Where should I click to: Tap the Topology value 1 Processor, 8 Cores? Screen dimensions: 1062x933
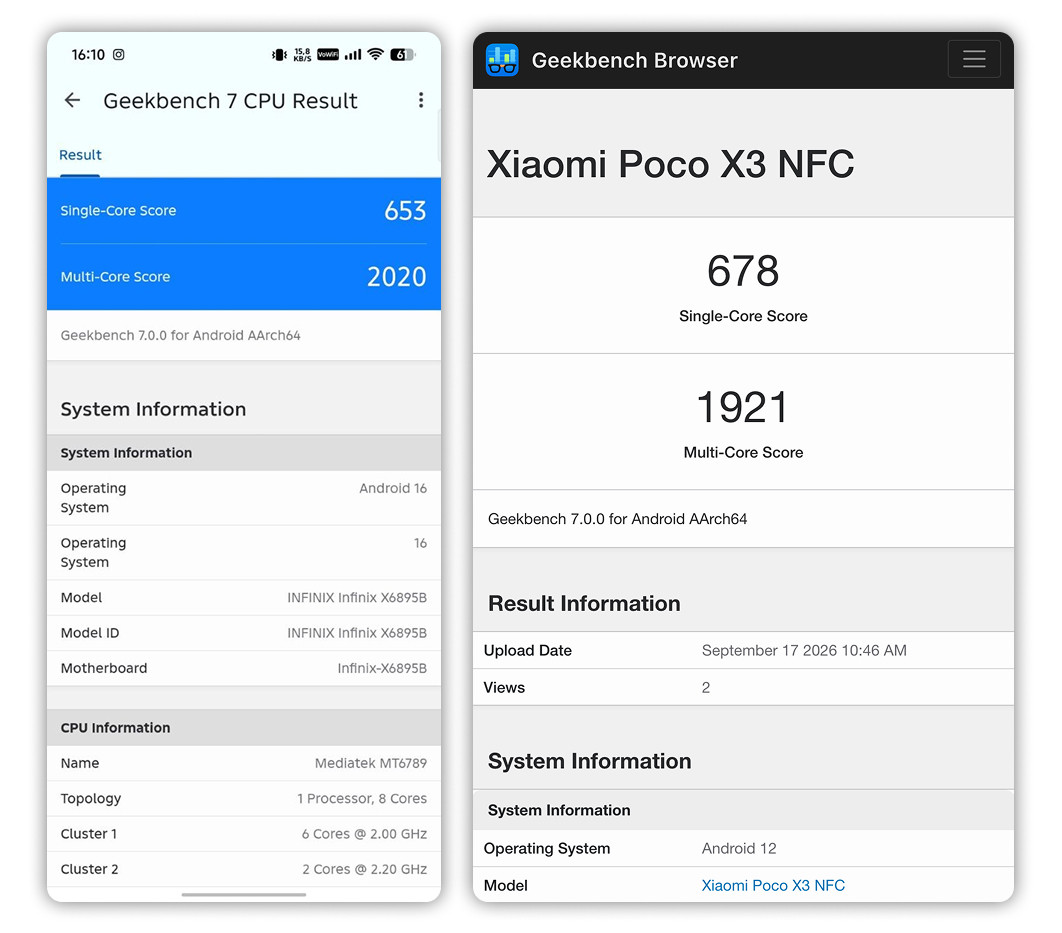tap(362, 798)
